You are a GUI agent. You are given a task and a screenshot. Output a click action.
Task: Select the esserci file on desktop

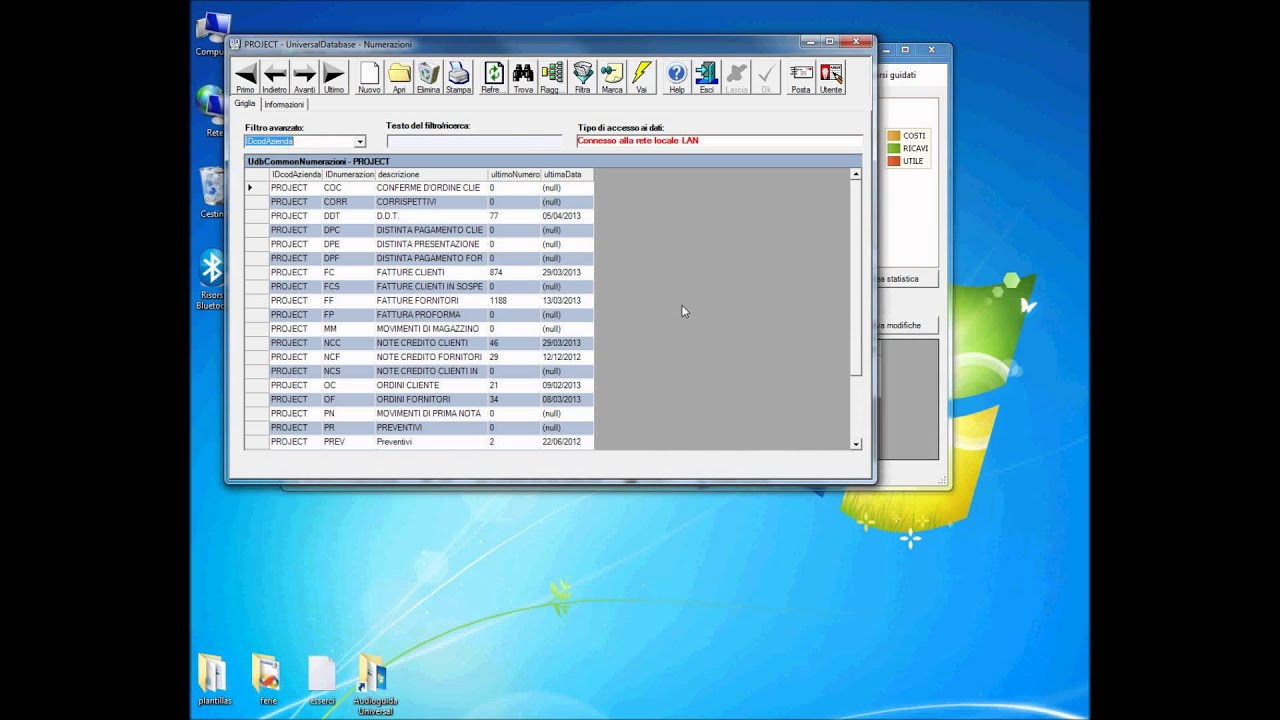[321, 680]
